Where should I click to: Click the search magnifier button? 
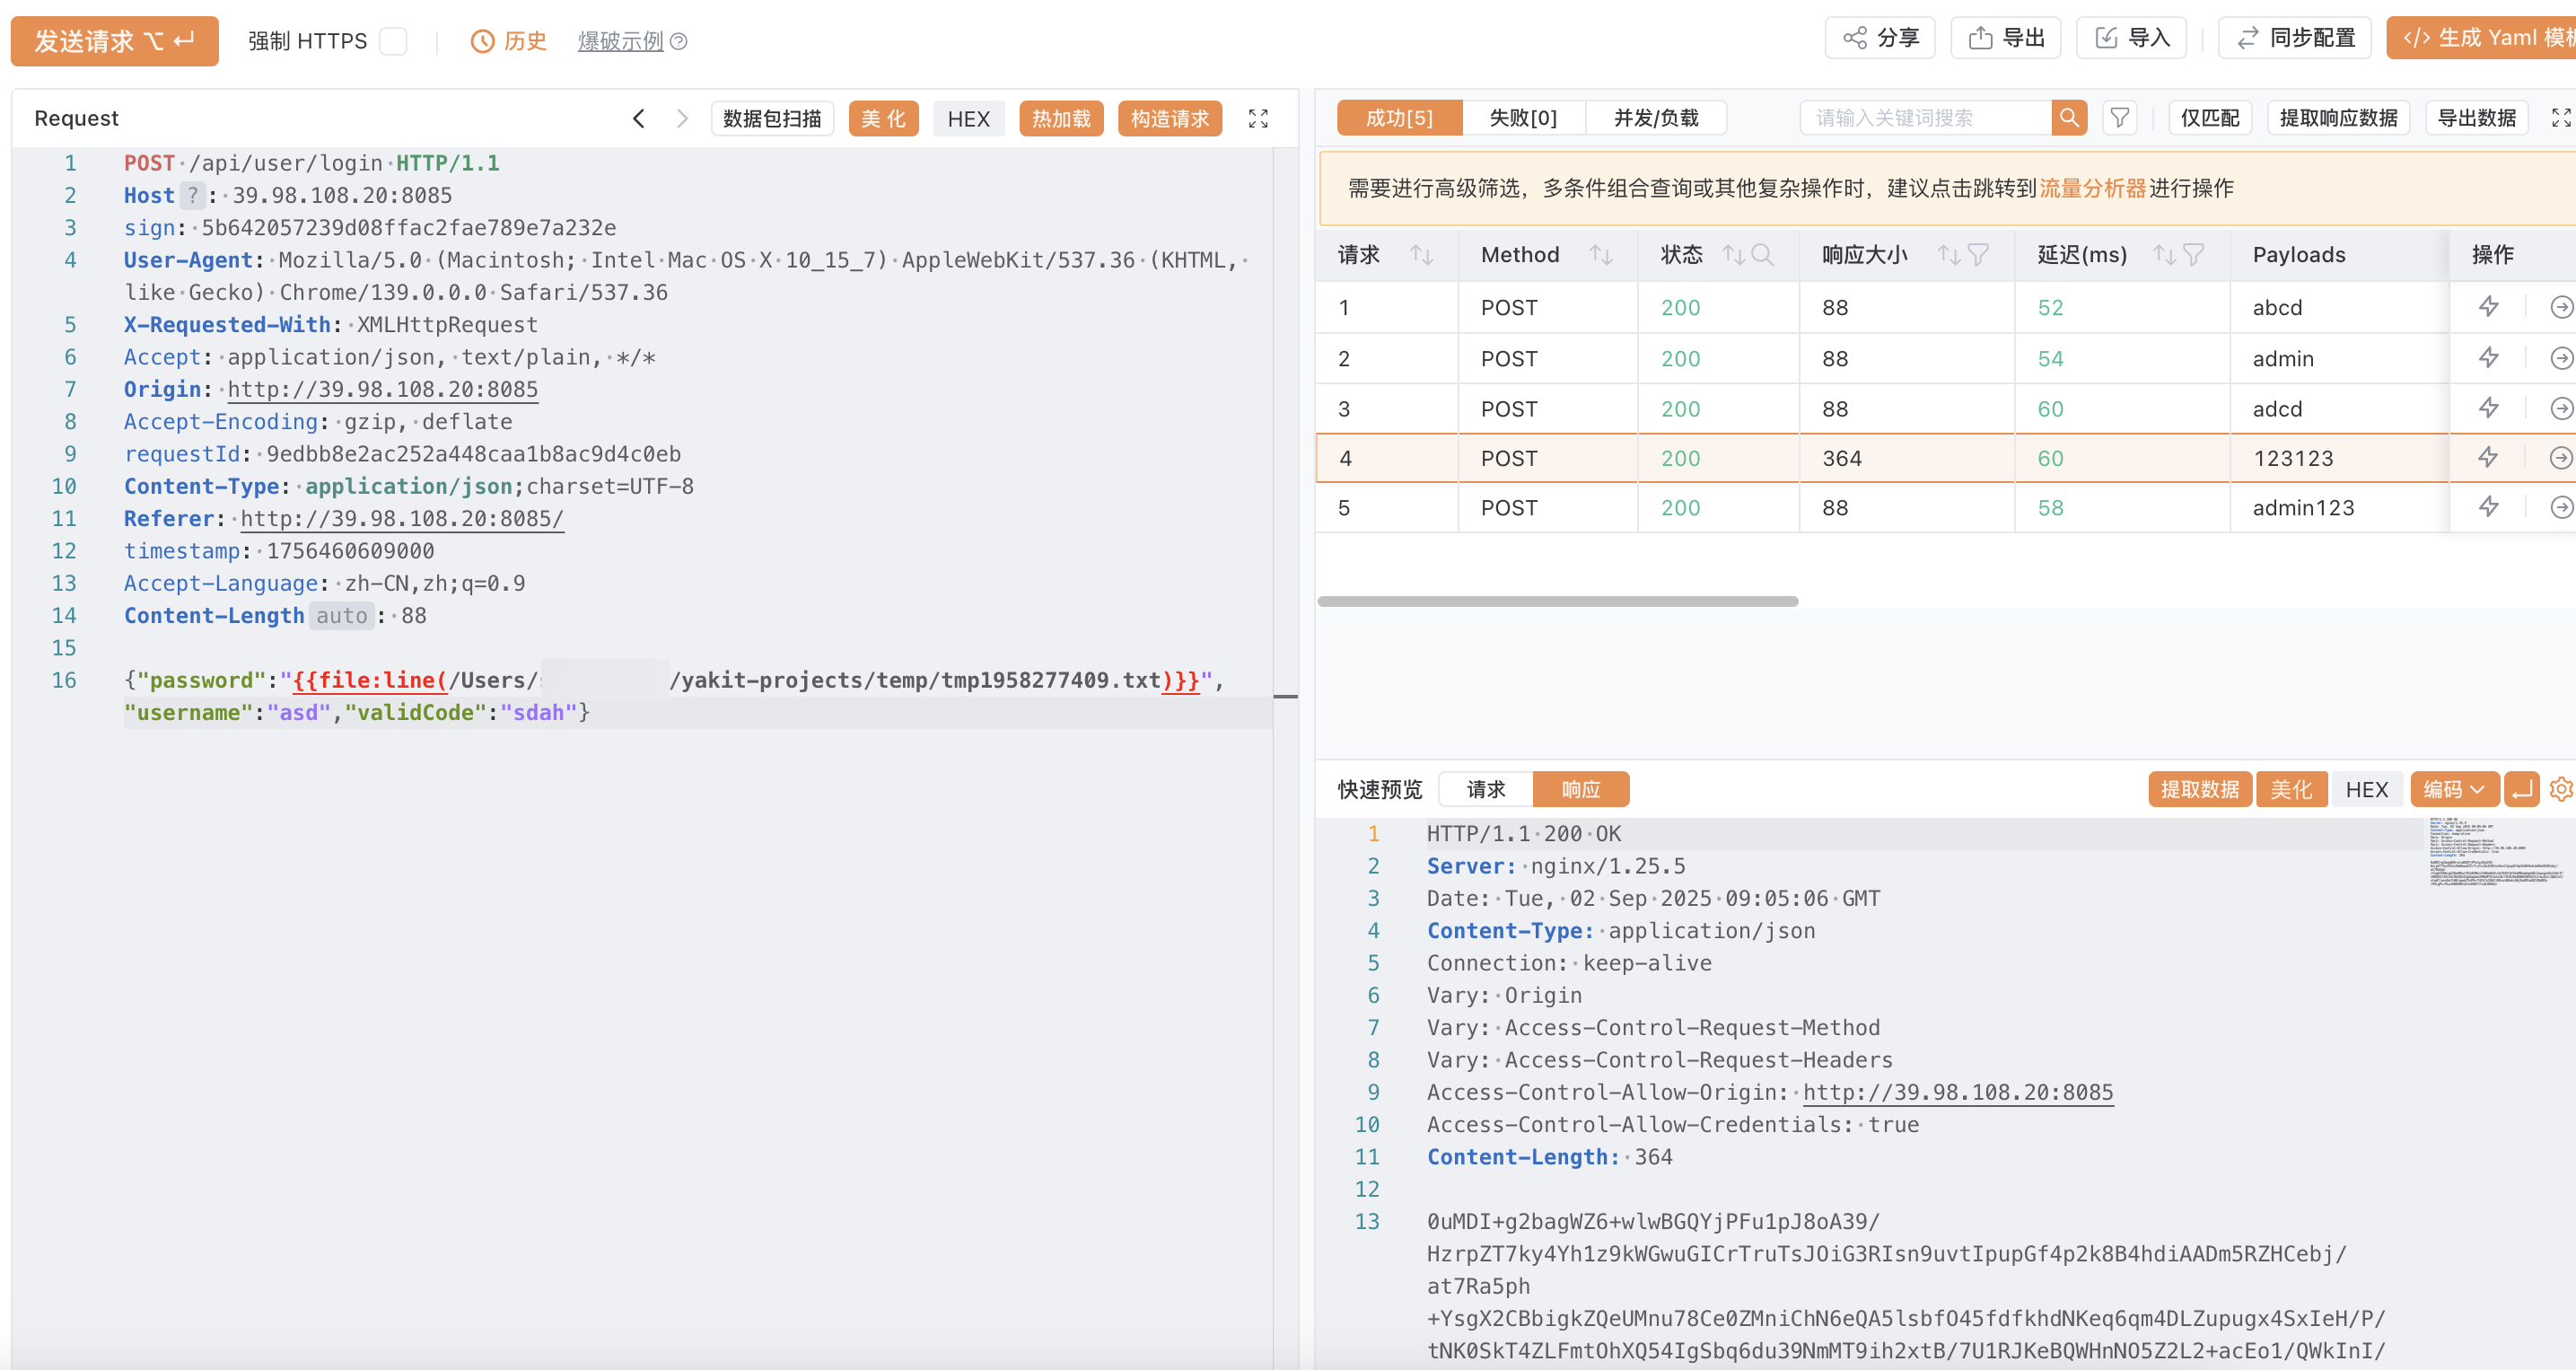click(2068, 118)
